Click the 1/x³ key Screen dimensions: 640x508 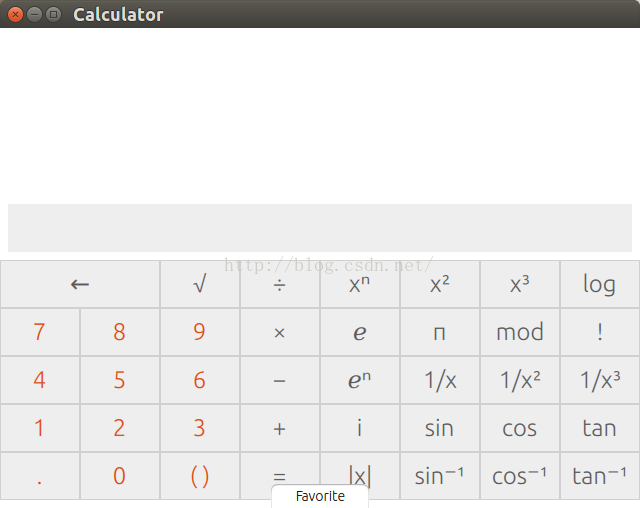click(x=600, y=380)
